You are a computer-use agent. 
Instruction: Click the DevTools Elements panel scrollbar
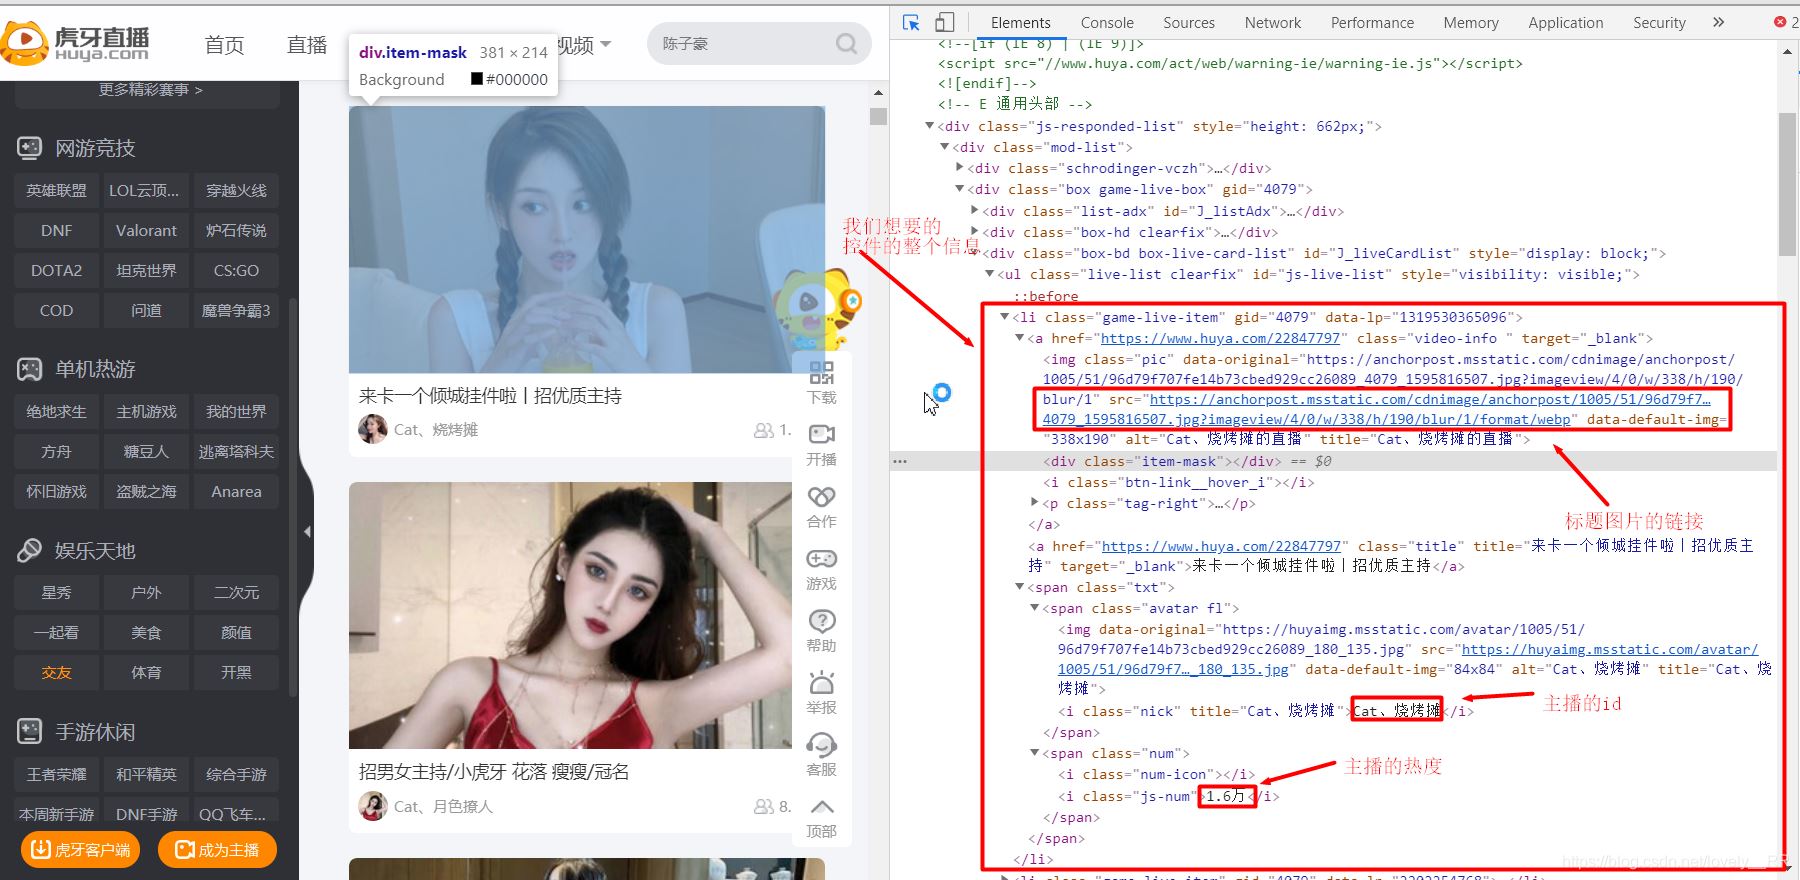[1787, 183]
